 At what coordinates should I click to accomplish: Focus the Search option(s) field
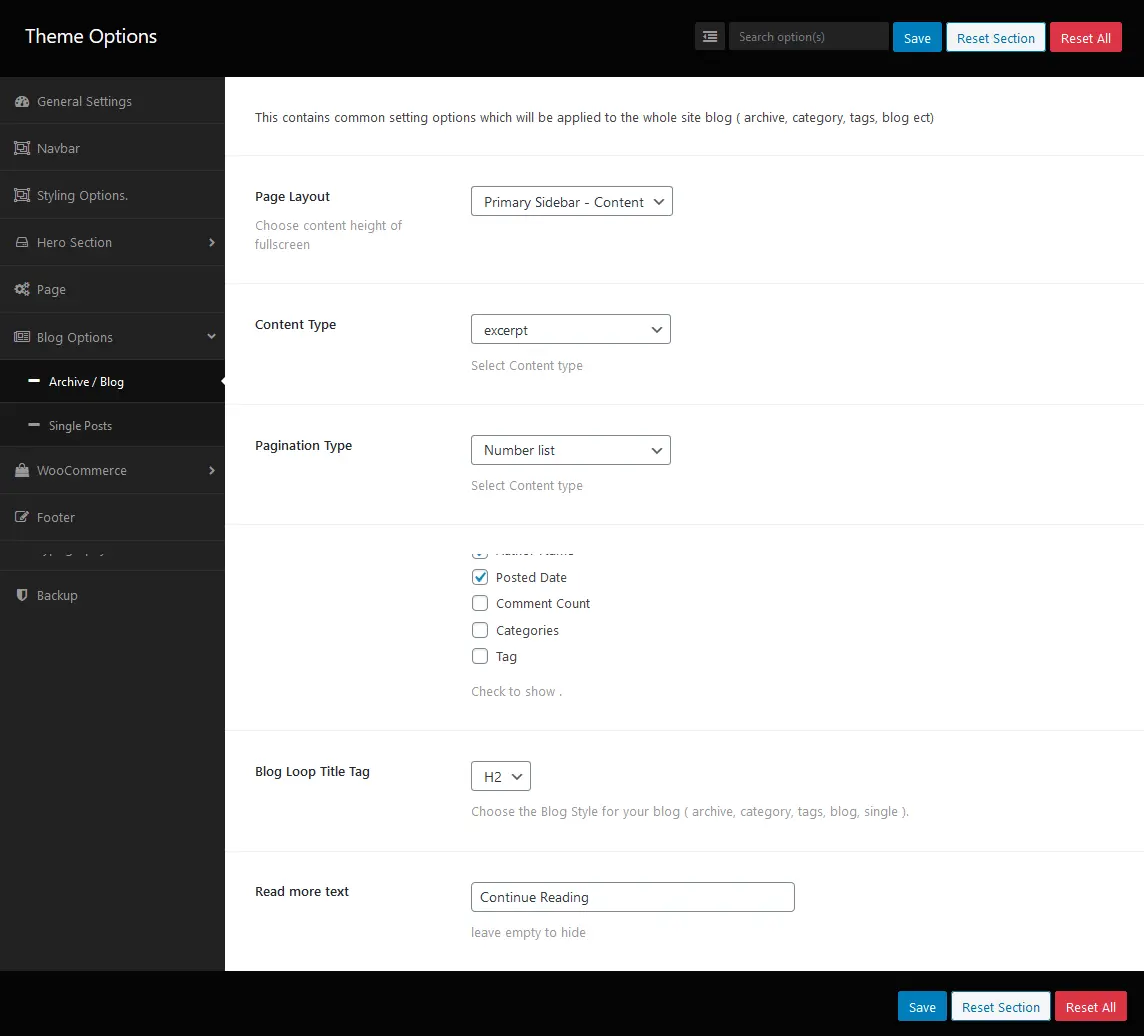(808, 36)
